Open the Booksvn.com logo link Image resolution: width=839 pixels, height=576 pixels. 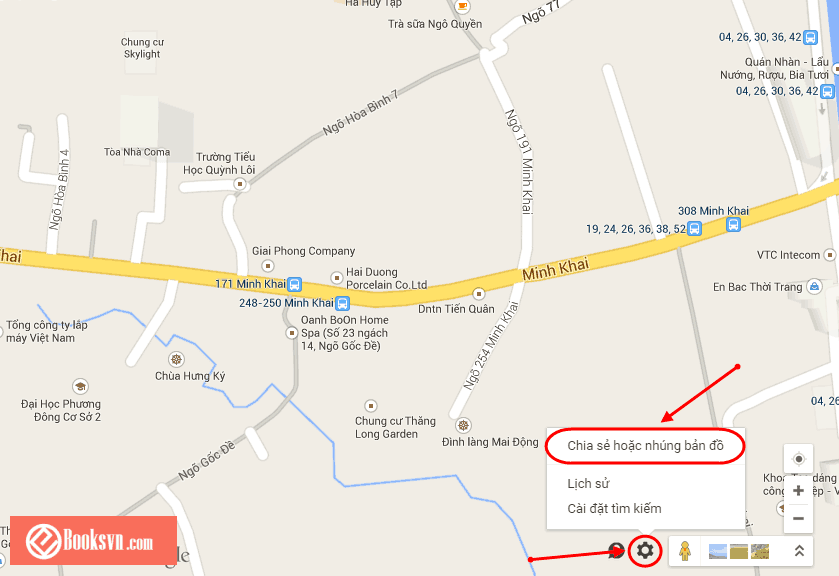click(x=94, y=540)
